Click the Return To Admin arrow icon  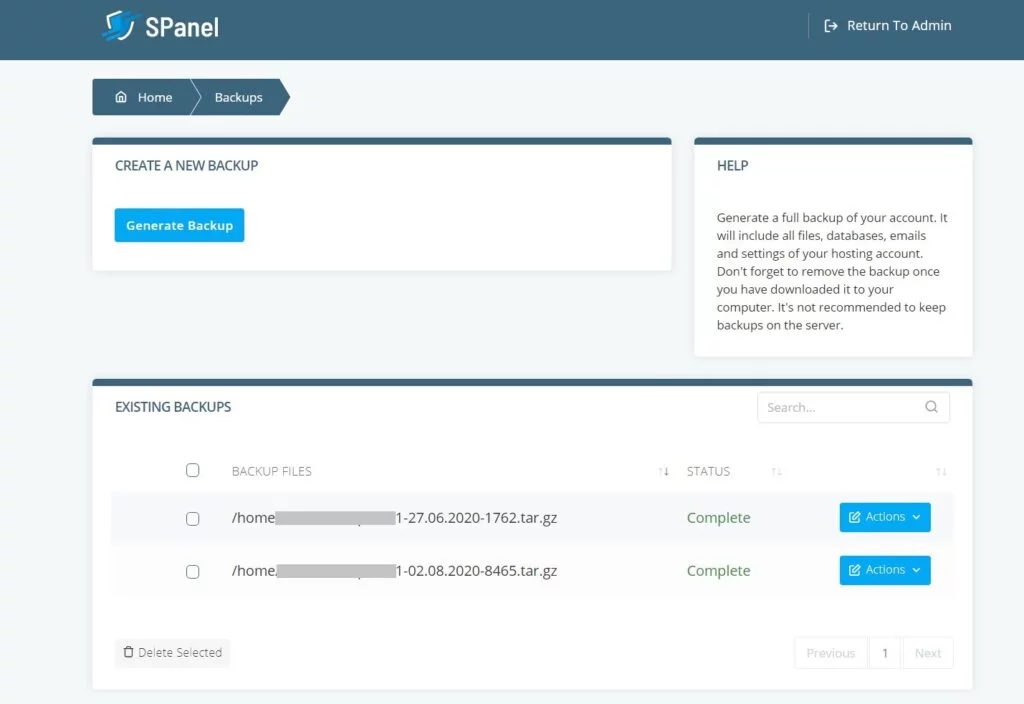point(831,26)
